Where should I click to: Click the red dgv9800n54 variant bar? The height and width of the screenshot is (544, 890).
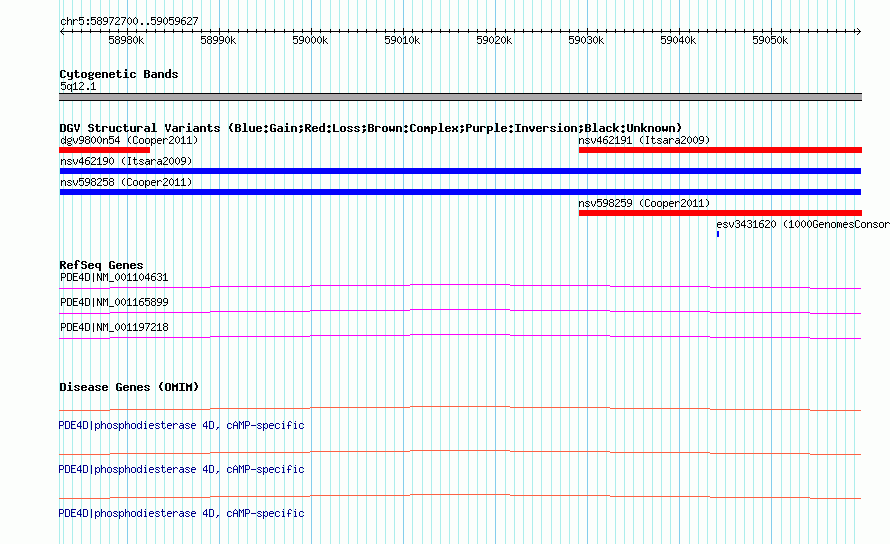[x=104, y=150]
